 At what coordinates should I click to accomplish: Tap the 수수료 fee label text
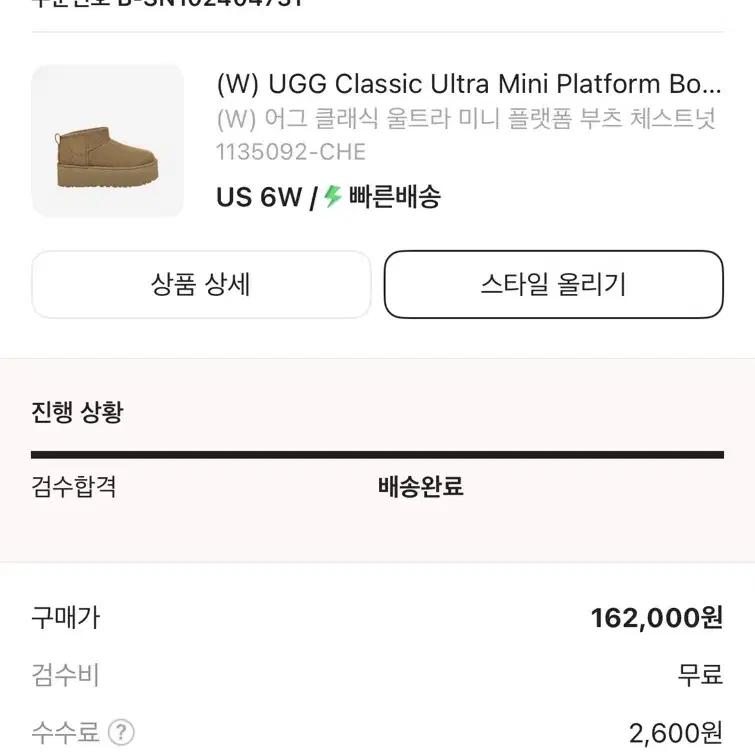click(x=65, y=733)
